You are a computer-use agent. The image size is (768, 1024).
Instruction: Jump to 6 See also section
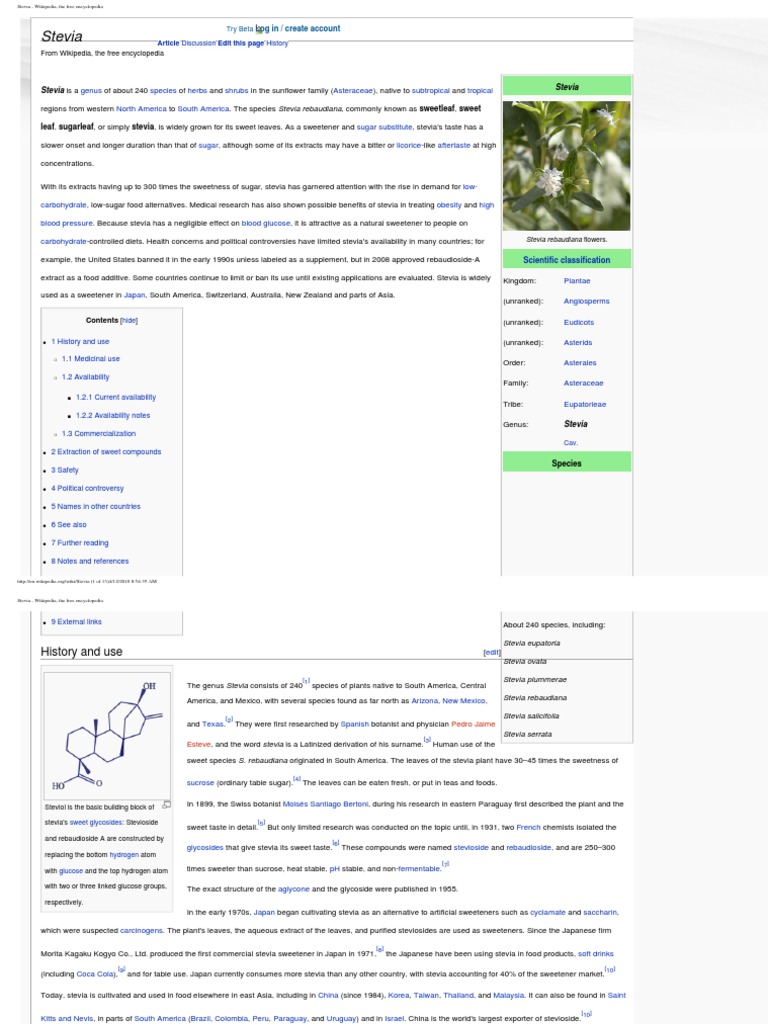pos(69,525)
